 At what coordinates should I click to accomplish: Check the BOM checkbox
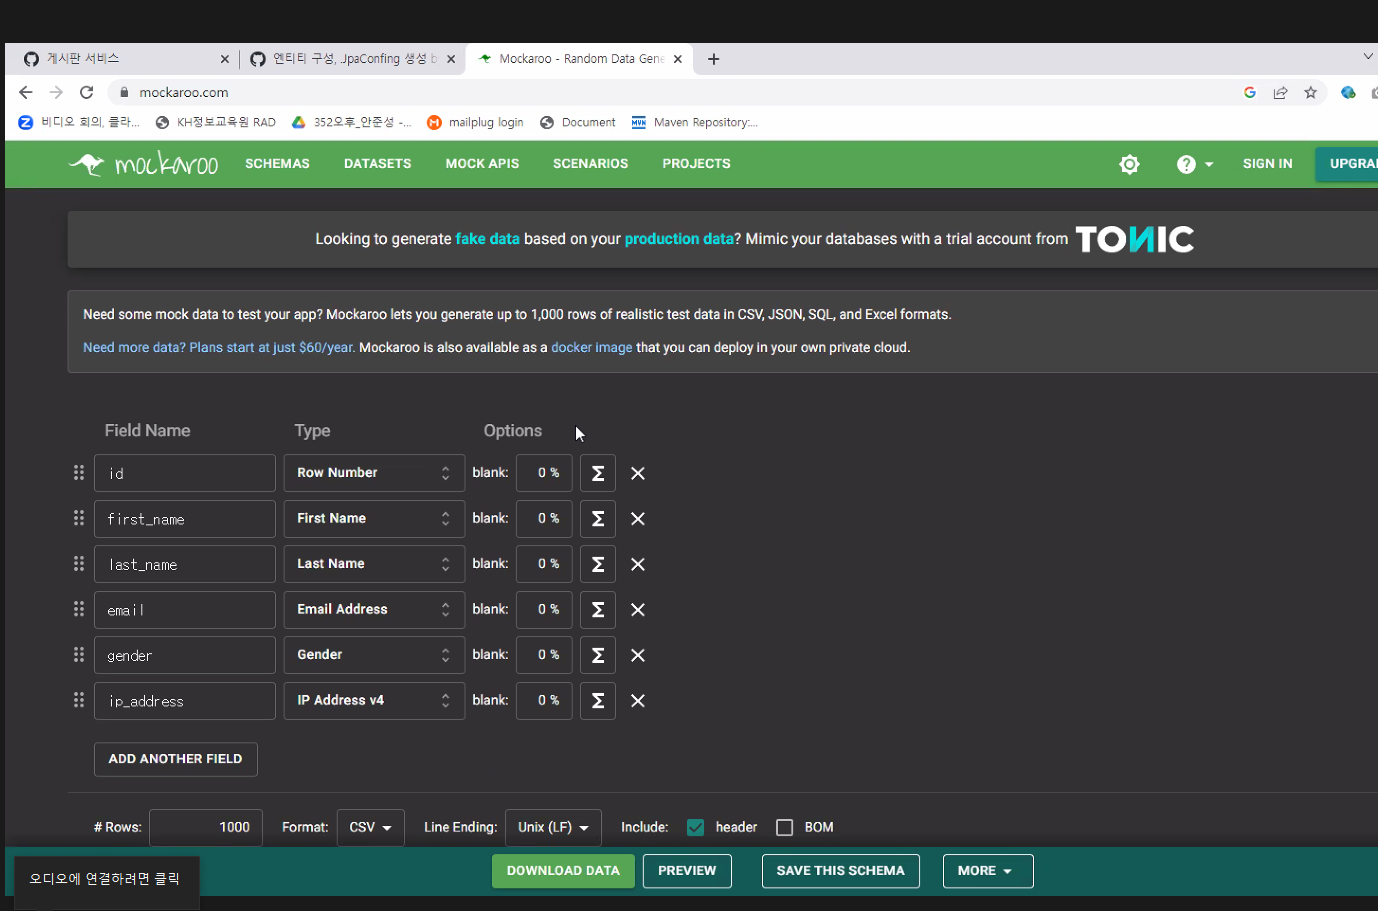pos(785,827)
